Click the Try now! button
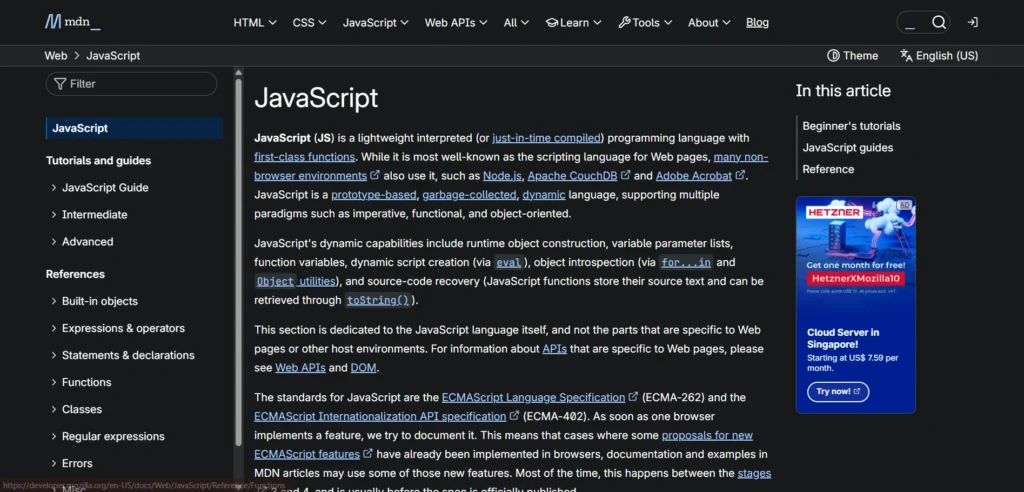Screen dimensions: 1024x492 tap(838, 391)
